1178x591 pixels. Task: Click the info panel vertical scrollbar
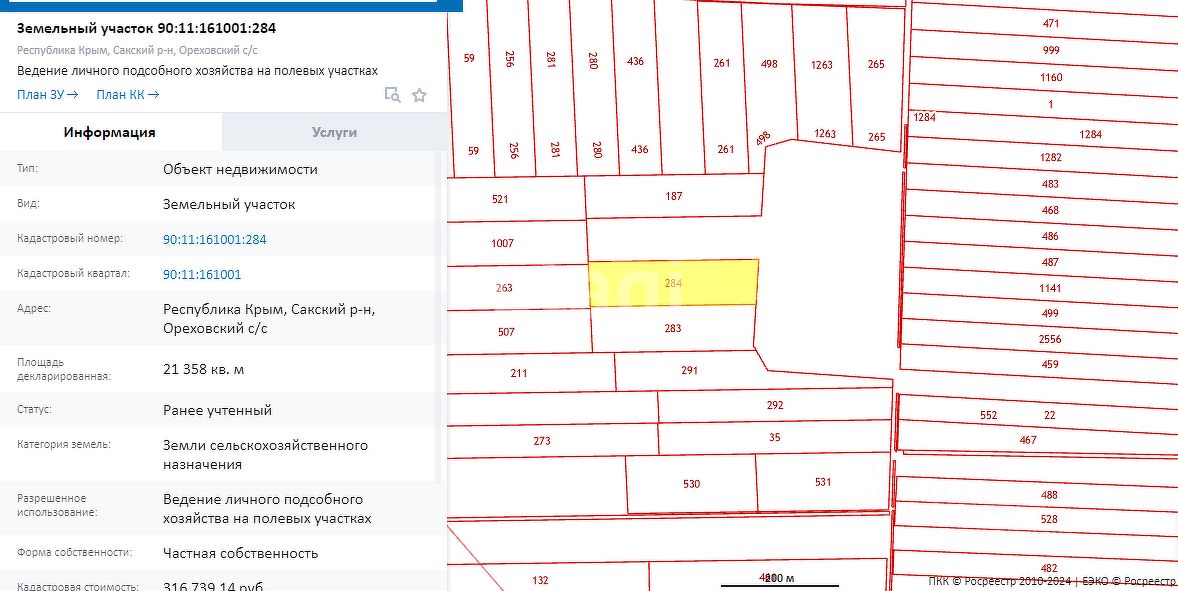(x=440, y=315)
